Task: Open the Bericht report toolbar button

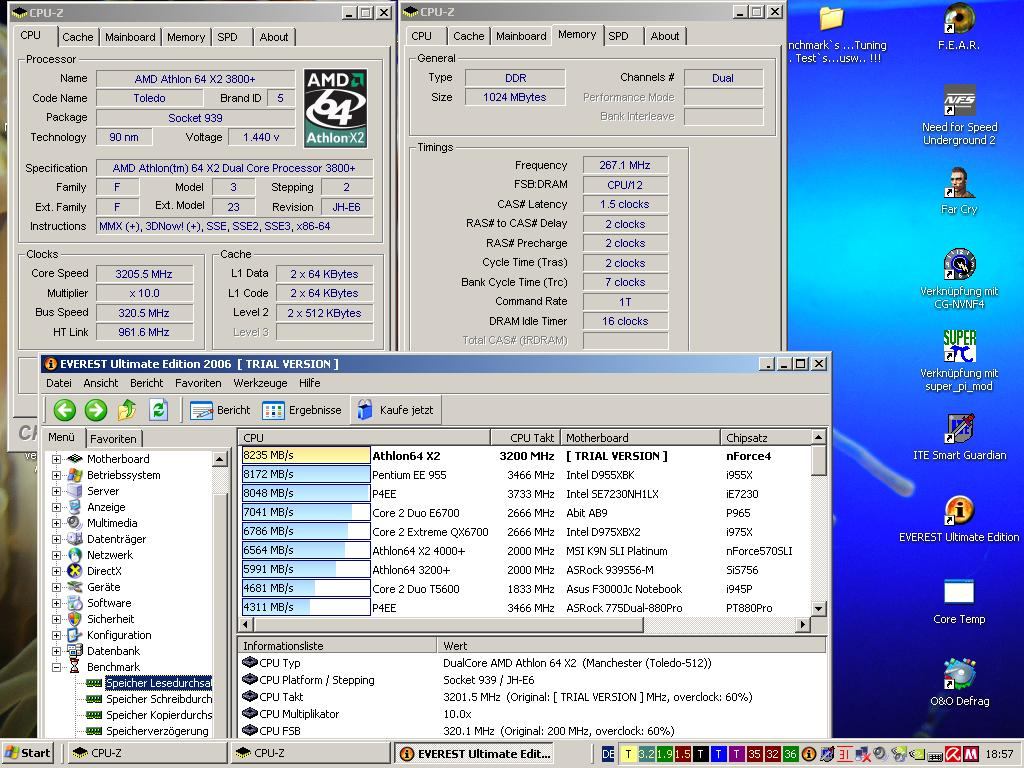Action: (x=220, y=410)
